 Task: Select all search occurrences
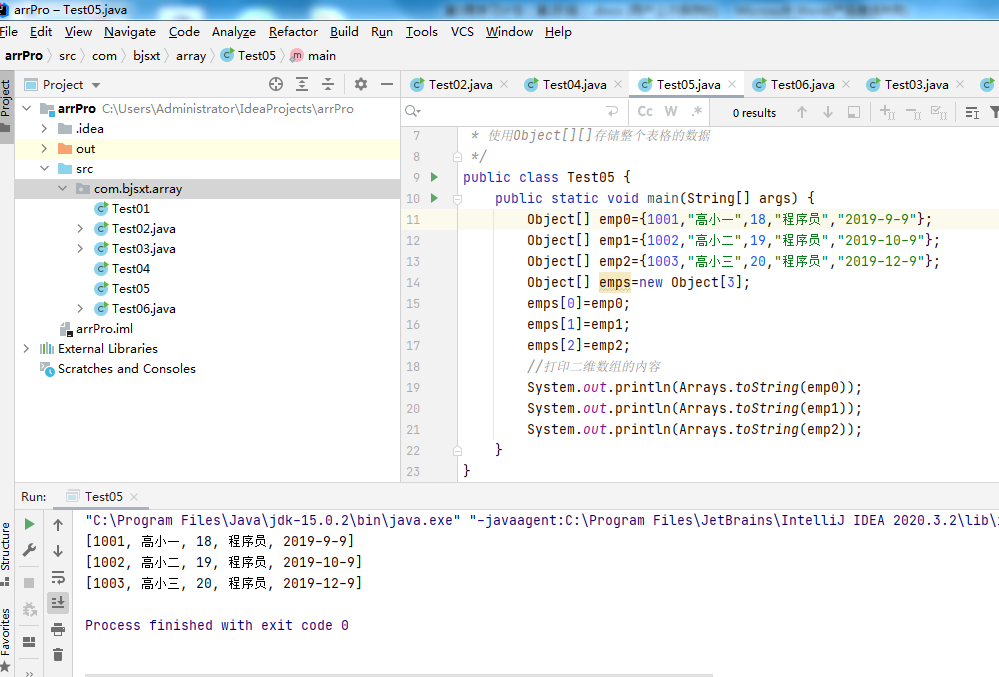(x=939, y=113)
